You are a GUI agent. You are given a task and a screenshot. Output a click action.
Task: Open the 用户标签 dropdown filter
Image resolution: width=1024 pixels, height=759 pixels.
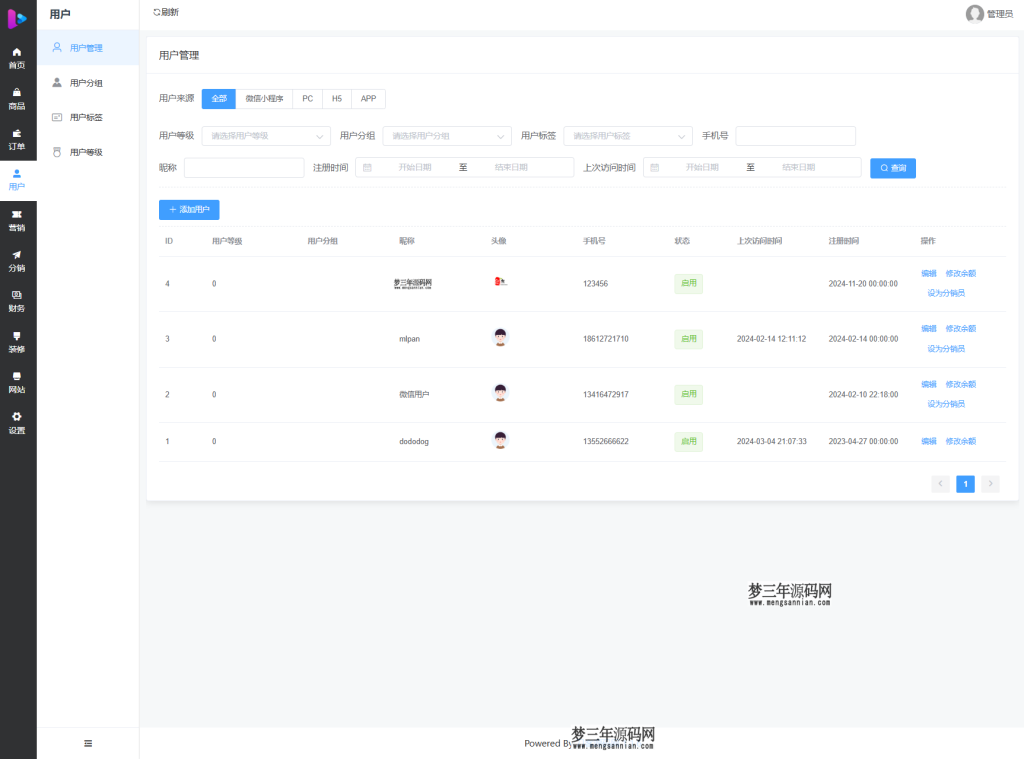pos(628,136)
